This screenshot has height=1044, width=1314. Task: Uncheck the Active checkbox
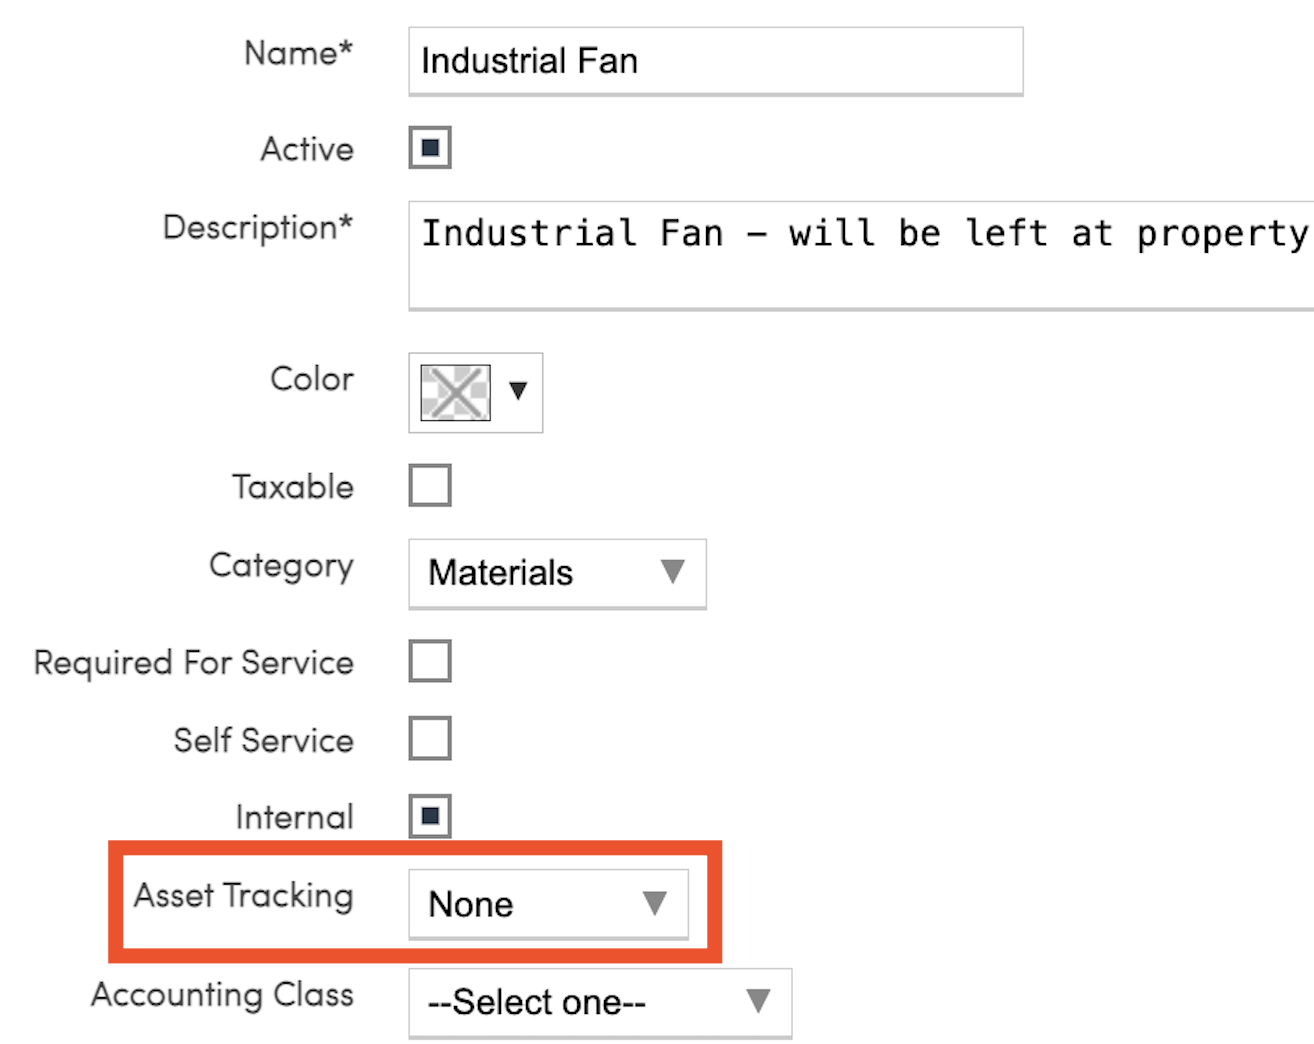coord(430,148)
